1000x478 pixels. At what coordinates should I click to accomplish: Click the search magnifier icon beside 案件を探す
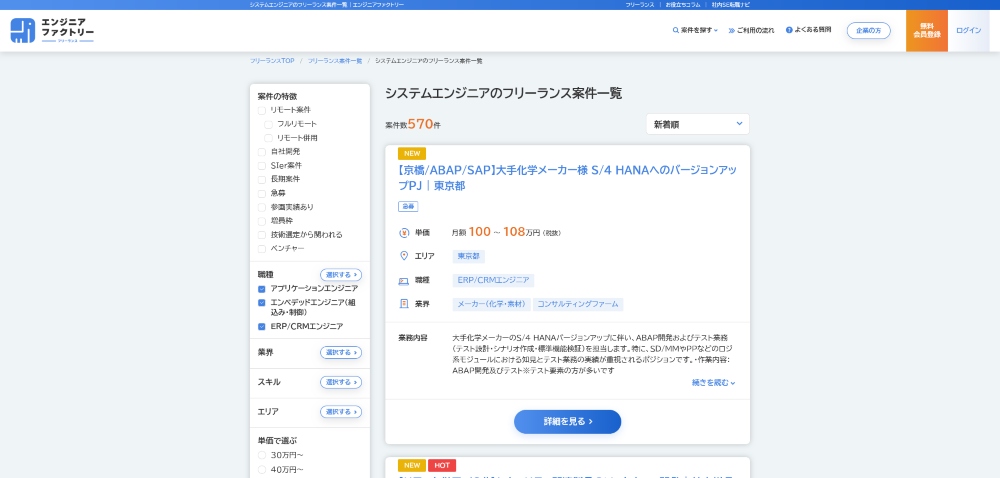(x=675, y=30)
